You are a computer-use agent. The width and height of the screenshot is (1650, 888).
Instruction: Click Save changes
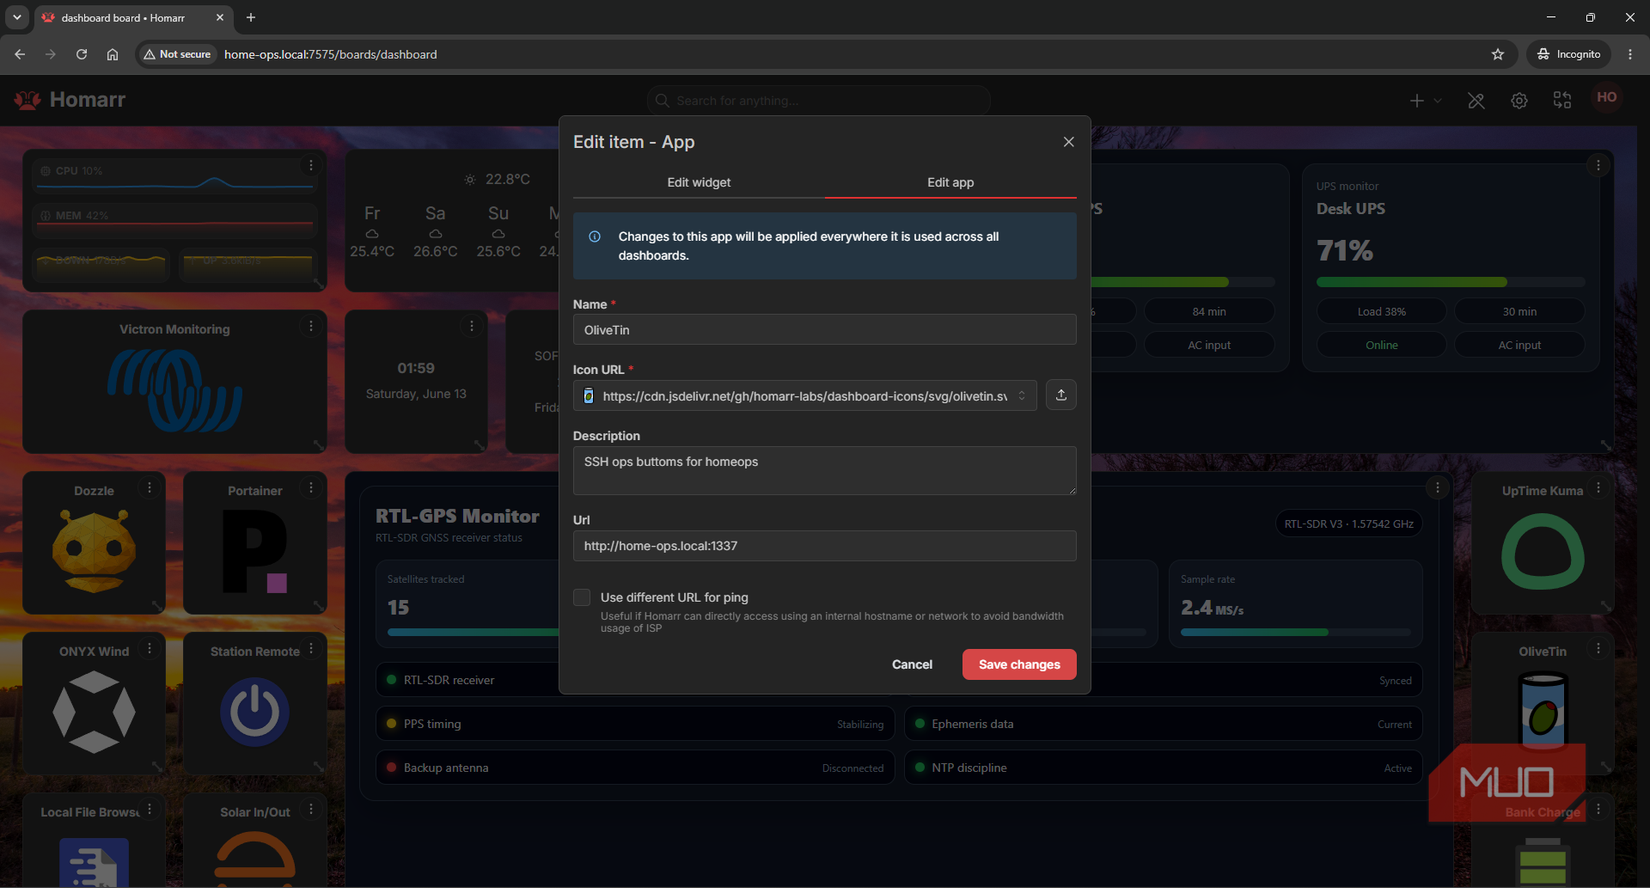click(x=1019, y=664)
